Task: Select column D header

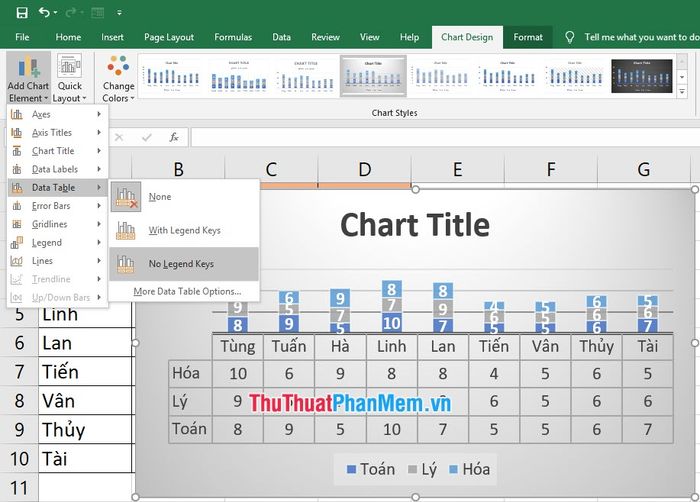Action: pos(364,169)
